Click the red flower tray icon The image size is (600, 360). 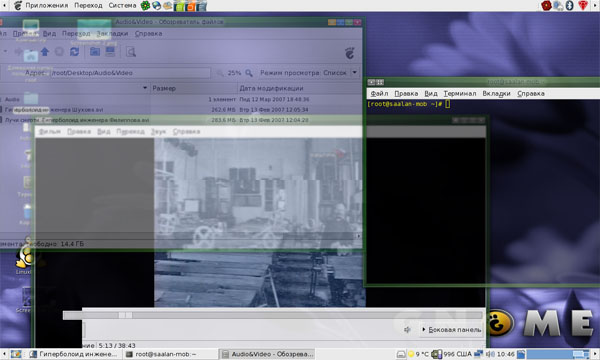point(546,5)
